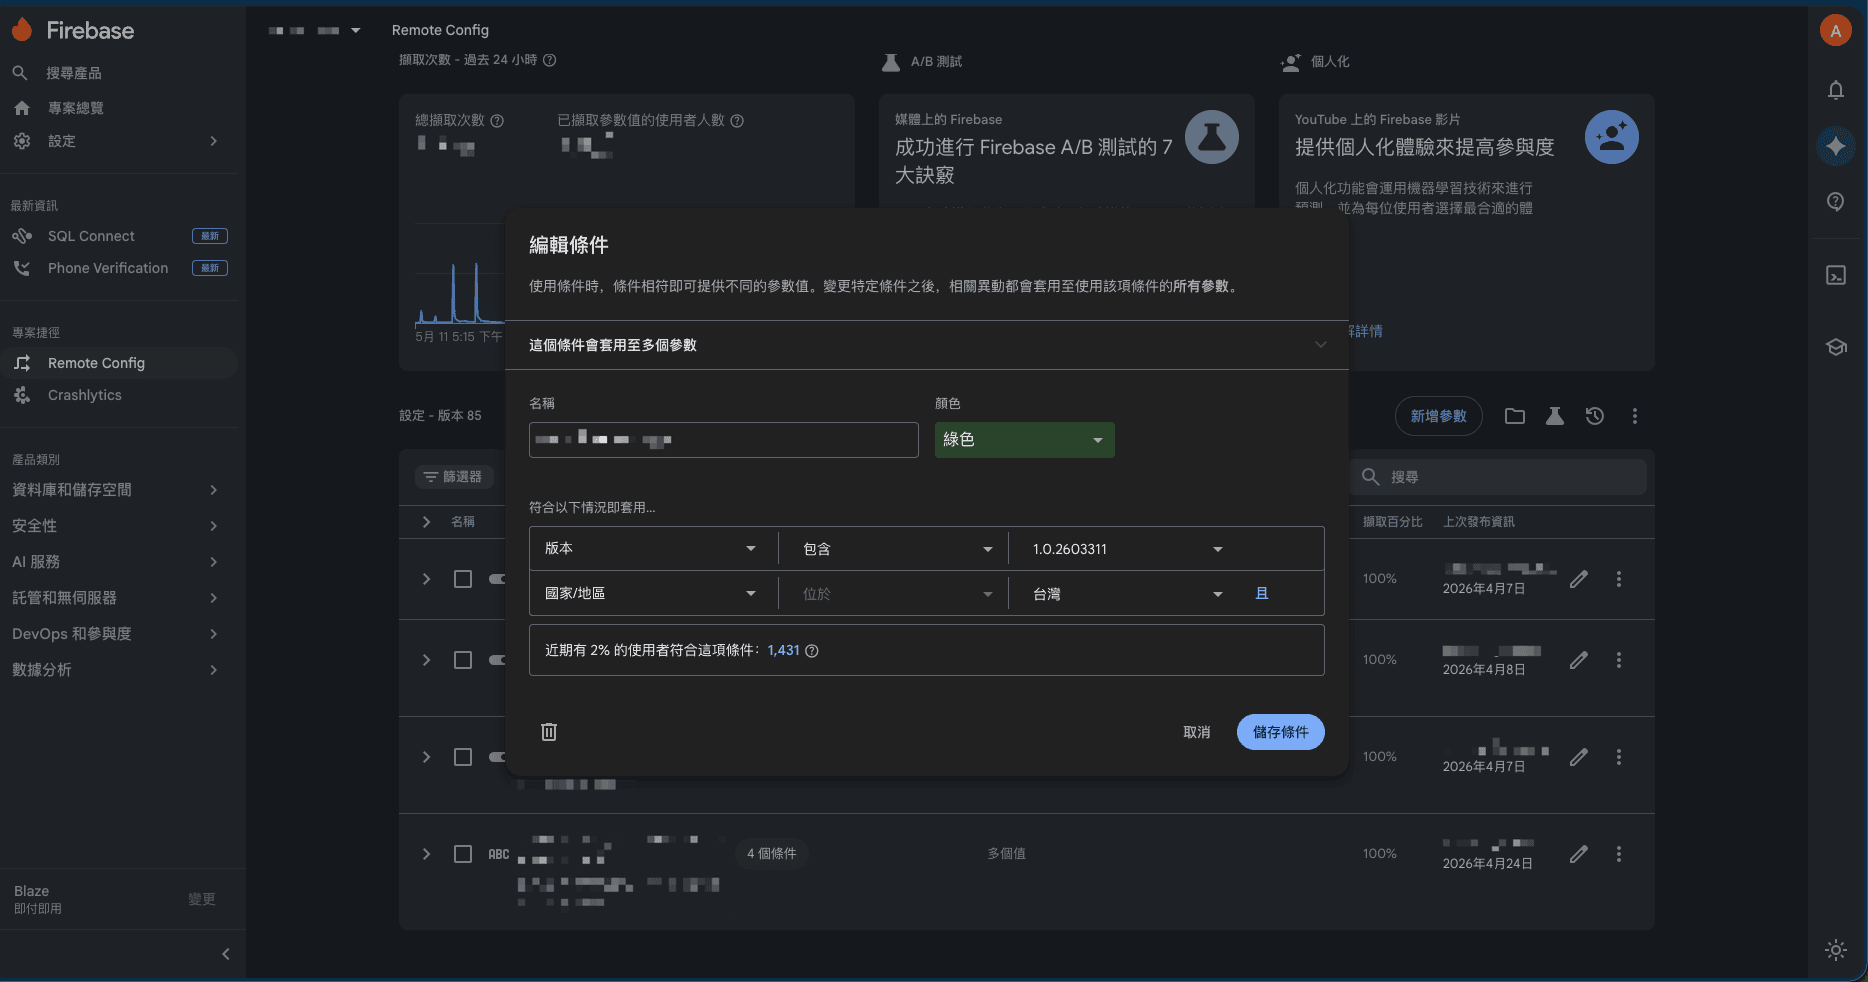Click the delete condition trash icon
This screenshot has height=982, width=1868.
(x=549, y=732)
